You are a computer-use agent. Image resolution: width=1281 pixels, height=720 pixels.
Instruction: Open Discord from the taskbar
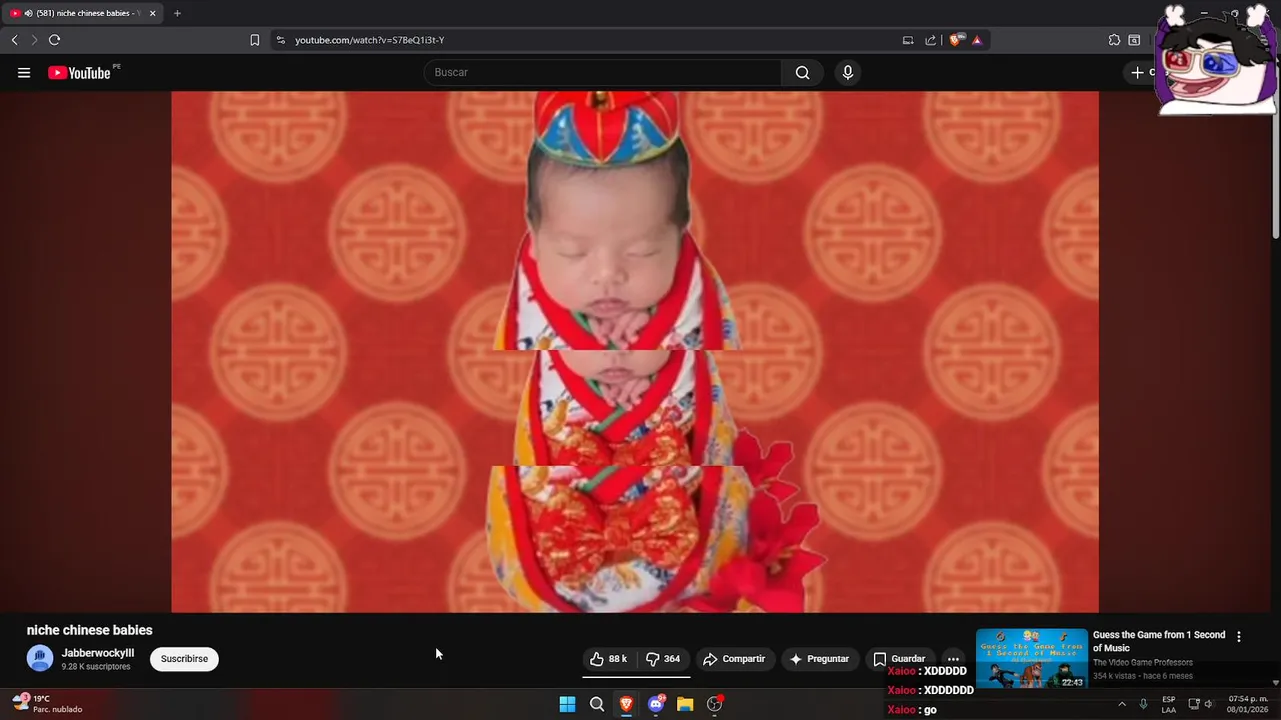656,704
